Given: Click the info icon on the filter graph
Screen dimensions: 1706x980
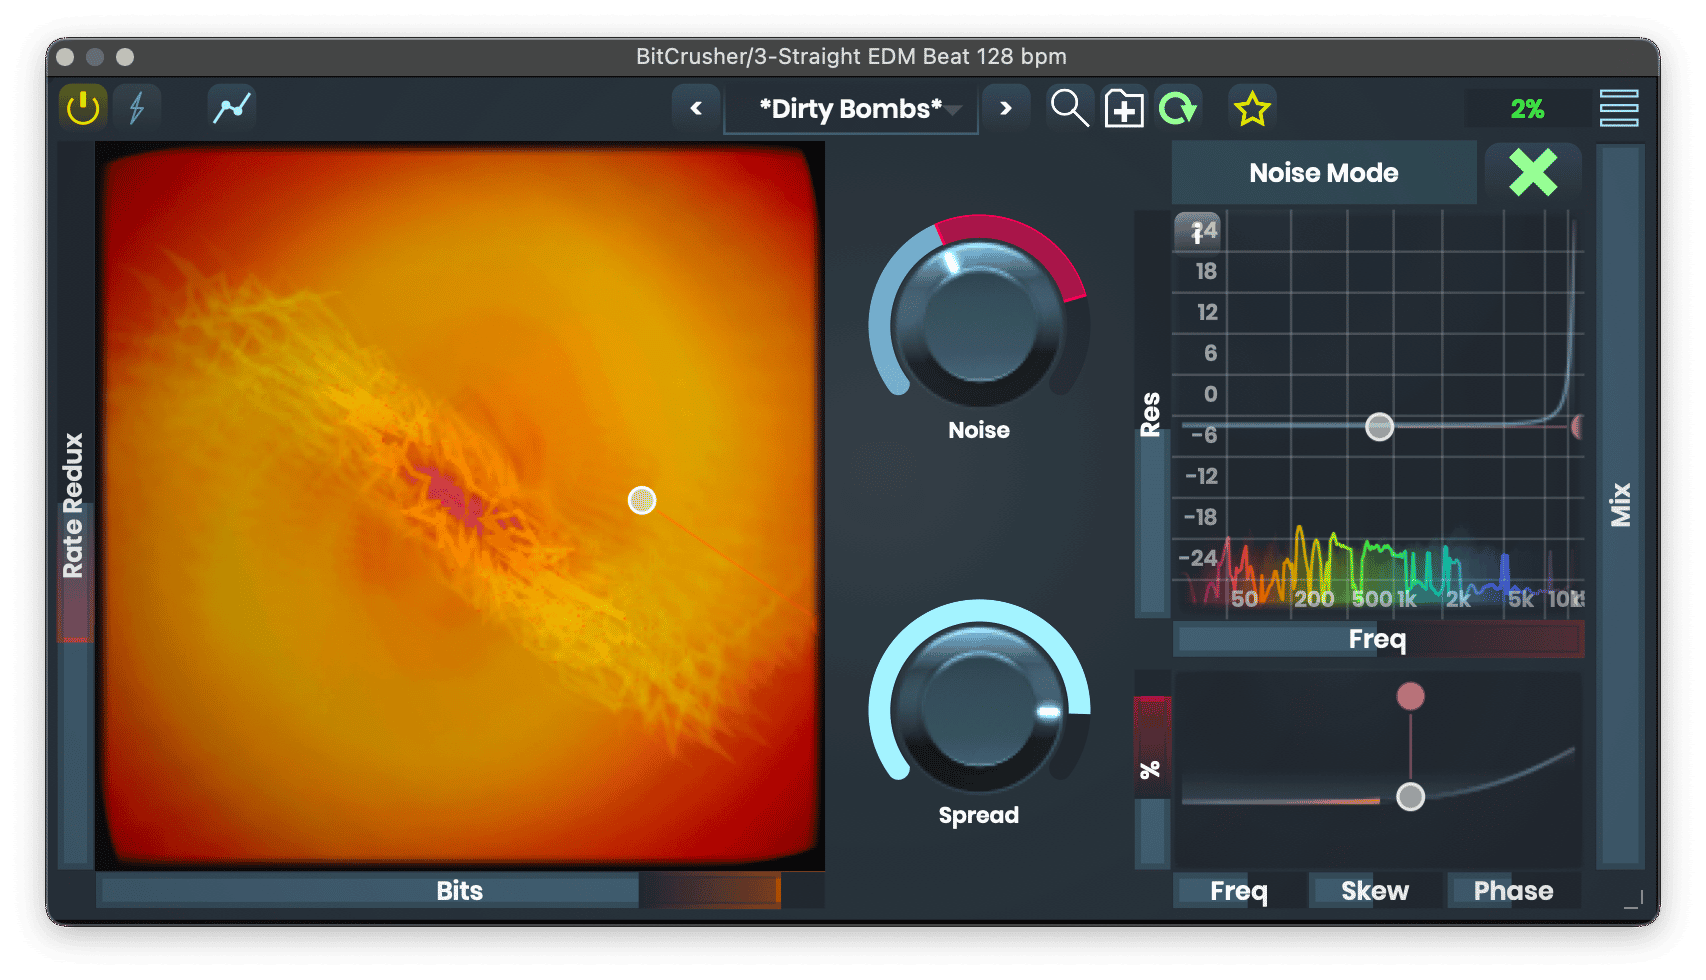Looking at the screenshot, I should pyautogui.click(x=1197, y=231).
